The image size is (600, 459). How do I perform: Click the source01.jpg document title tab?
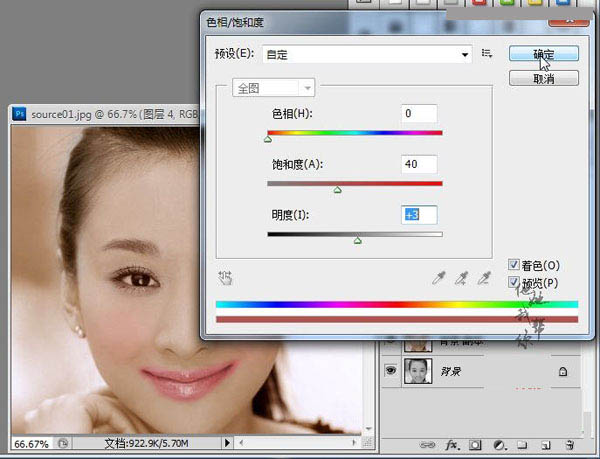click(x=114, y=114)
